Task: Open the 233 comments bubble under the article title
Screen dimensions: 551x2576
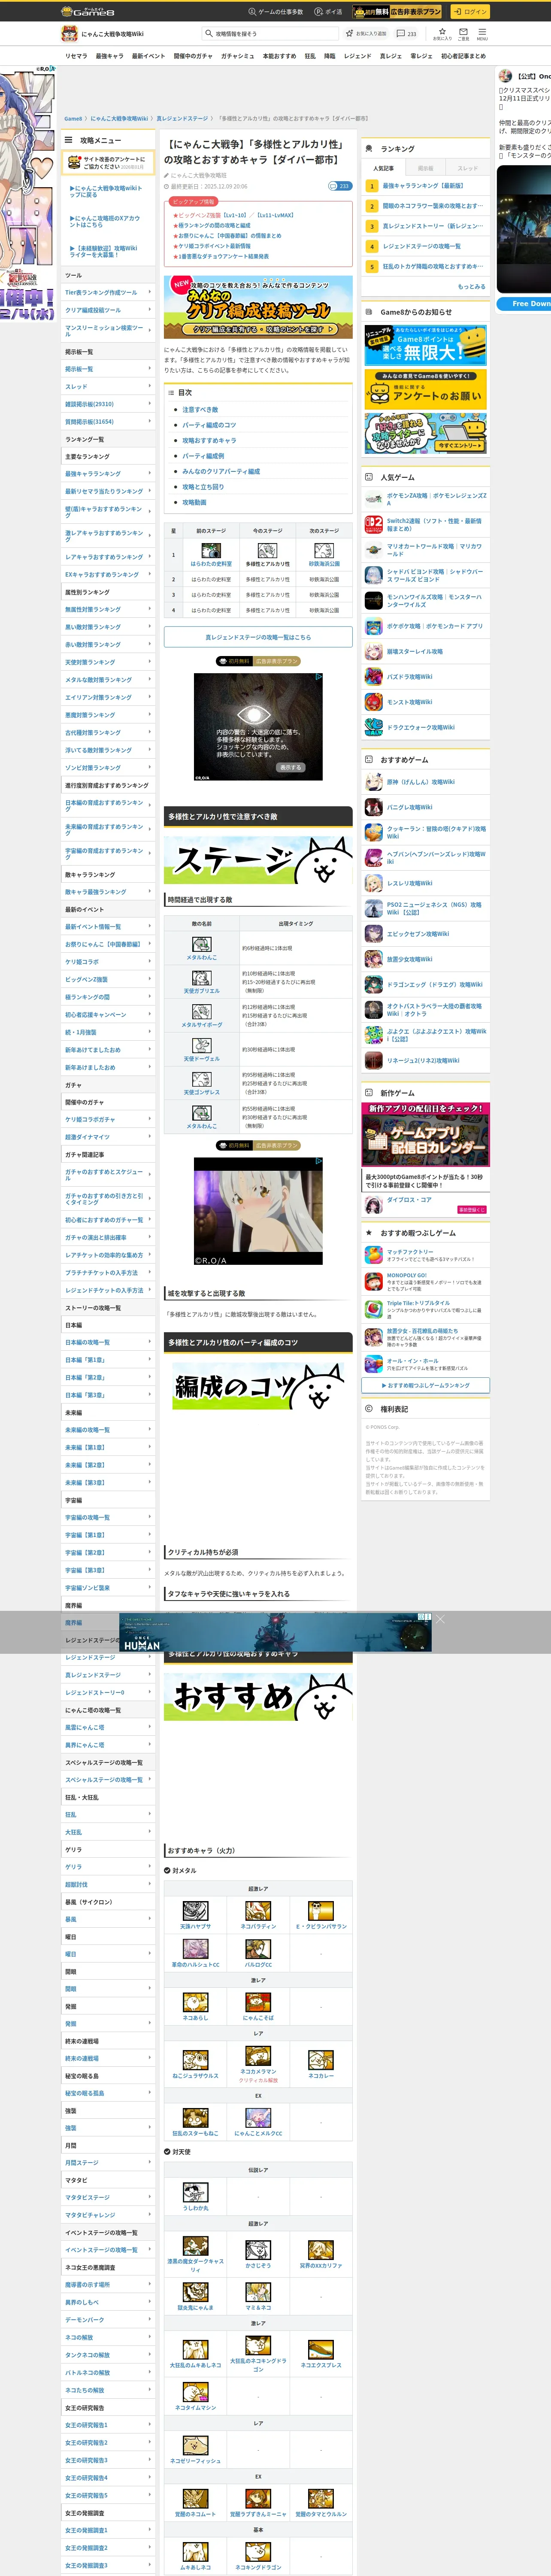Action: coord(340,186)
